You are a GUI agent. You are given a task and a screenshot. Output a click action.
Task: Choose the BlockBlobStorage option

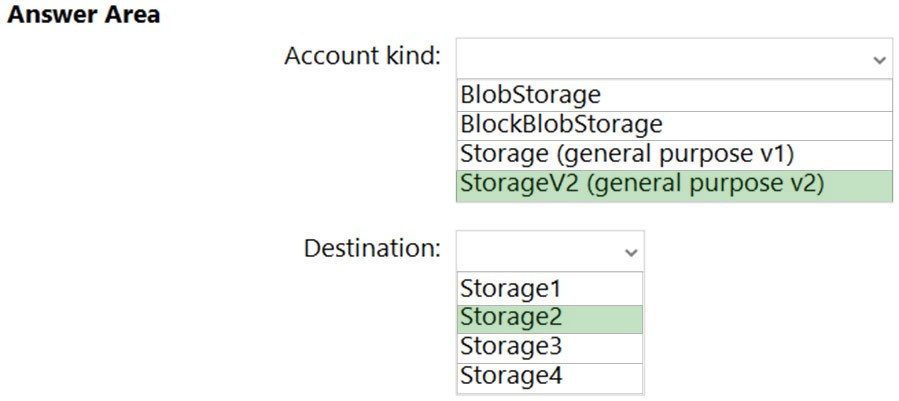point(674,125)
